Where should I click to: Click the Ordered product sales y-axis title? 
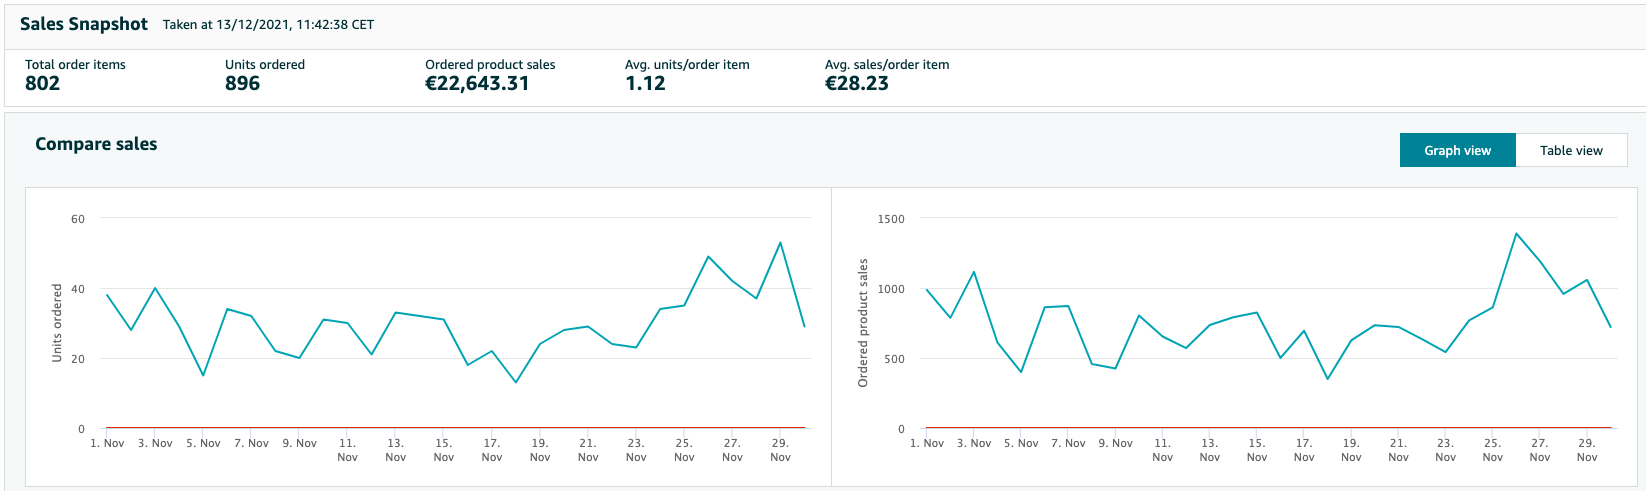pyautogui.click(x=863, y=323)
